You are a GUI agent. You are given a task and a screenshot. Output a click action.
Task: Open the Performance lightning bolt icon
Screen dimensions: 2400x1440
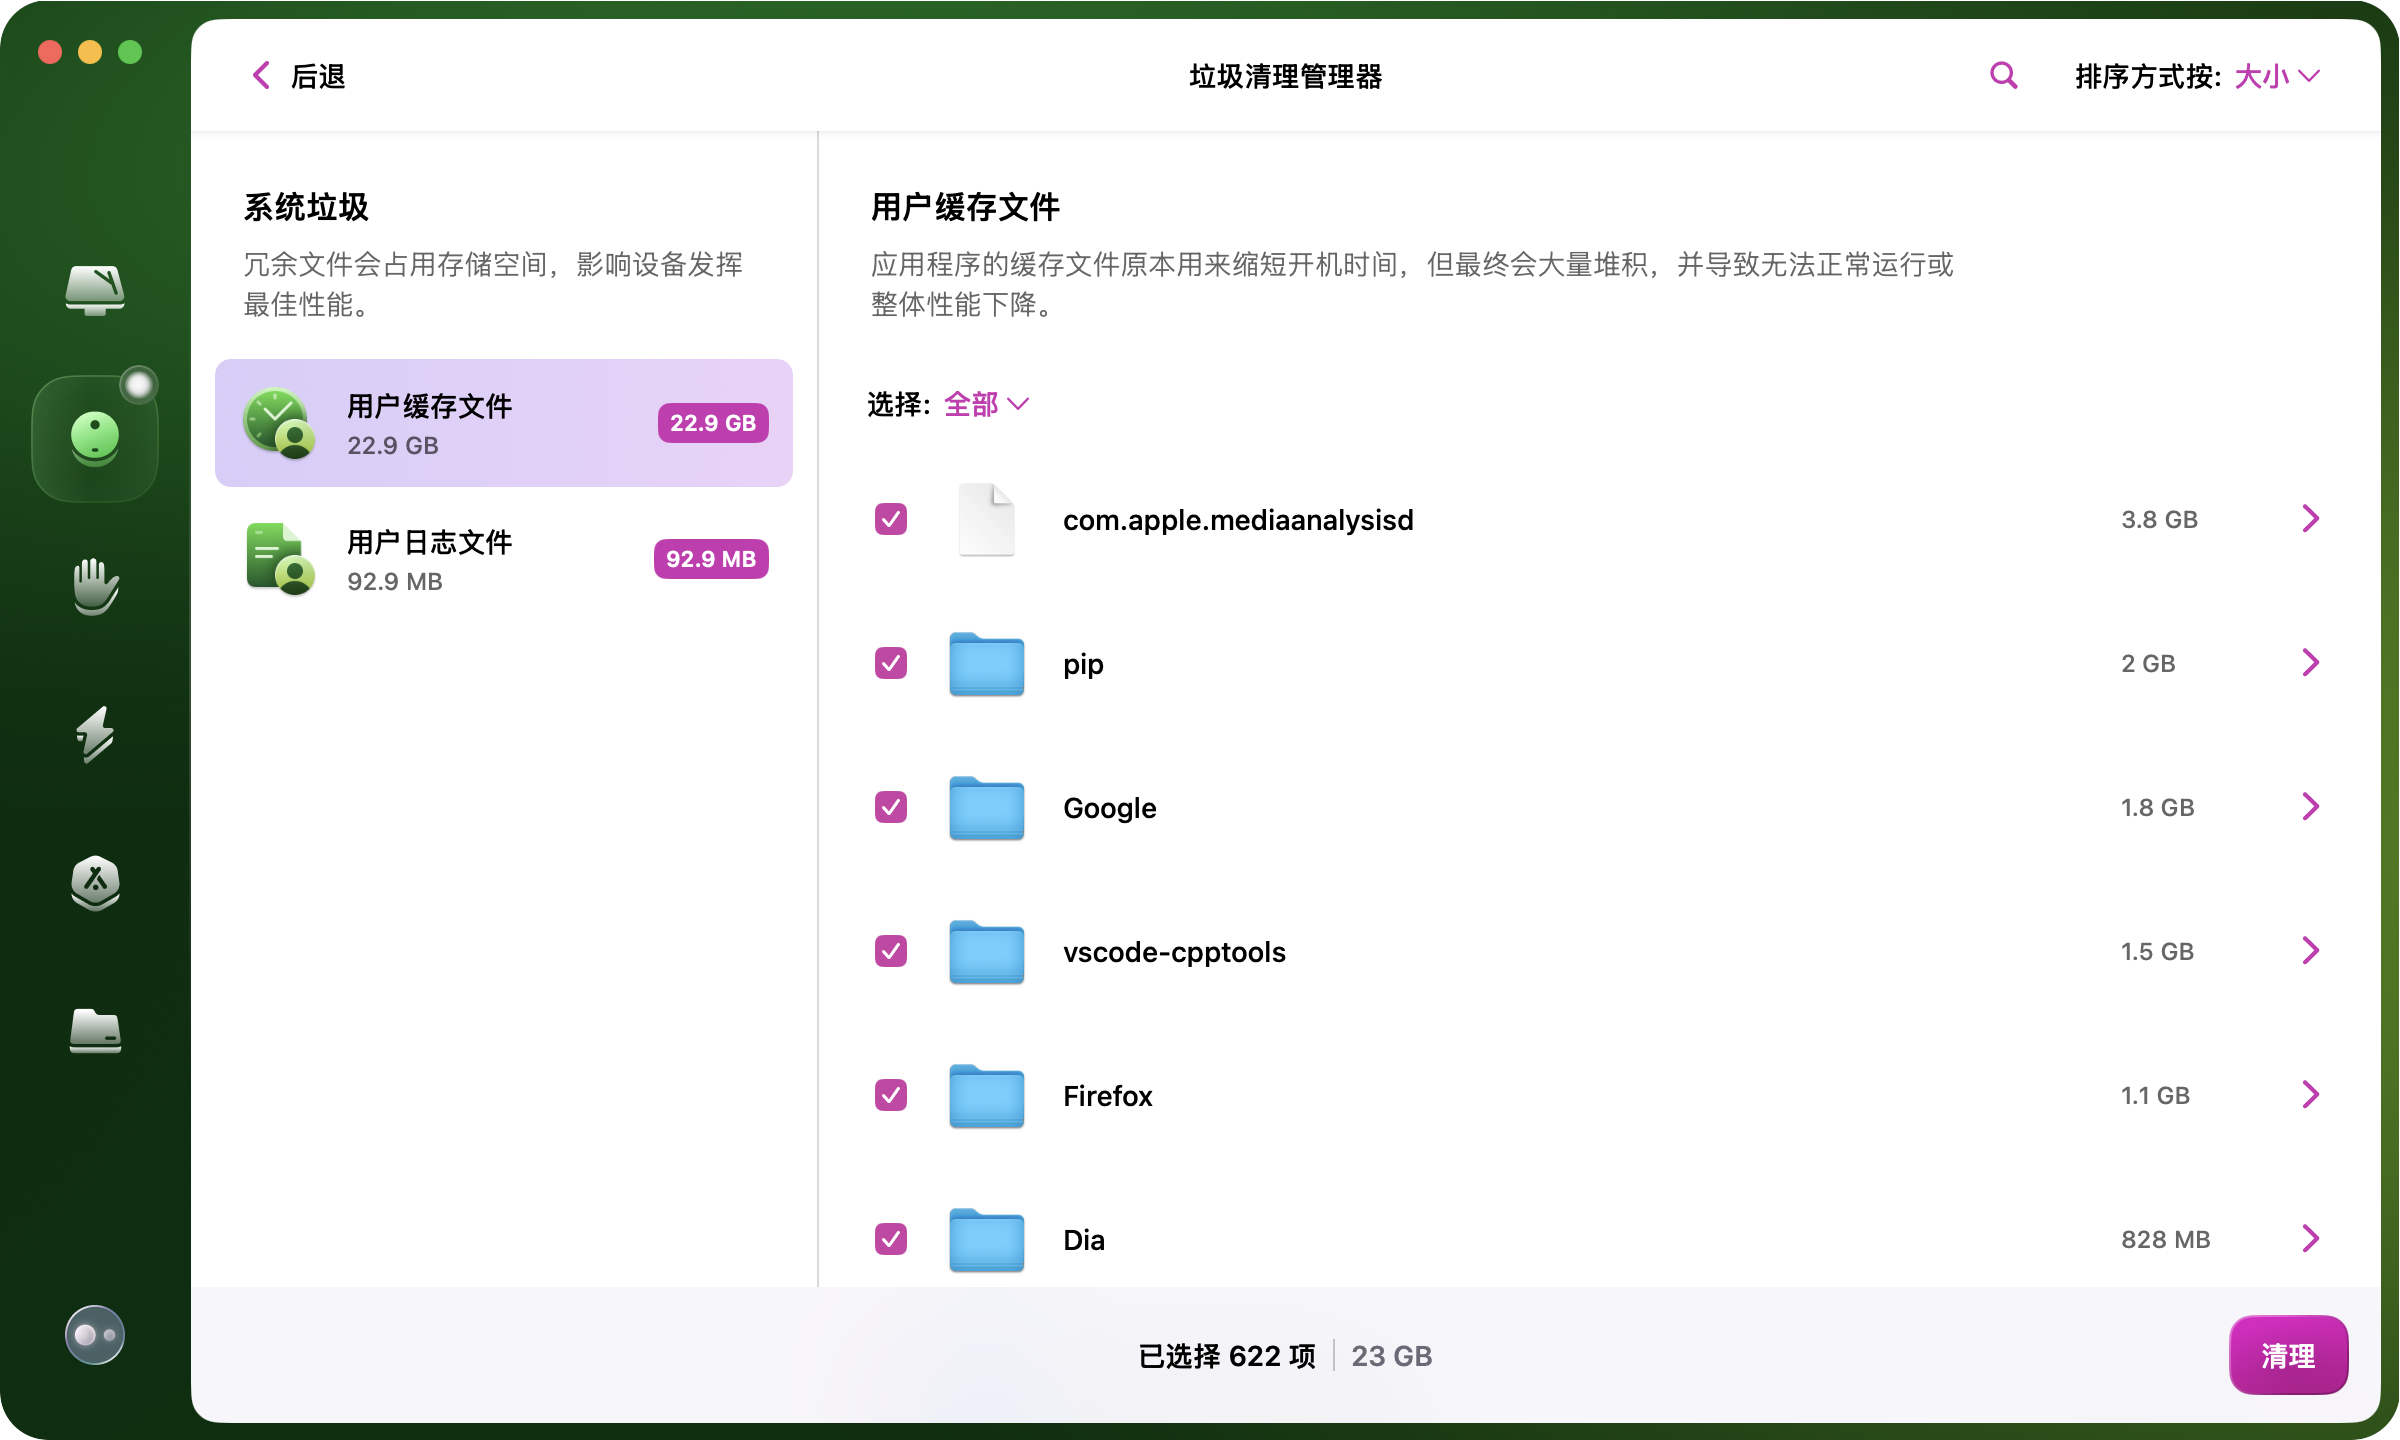(x=95, y=734)
